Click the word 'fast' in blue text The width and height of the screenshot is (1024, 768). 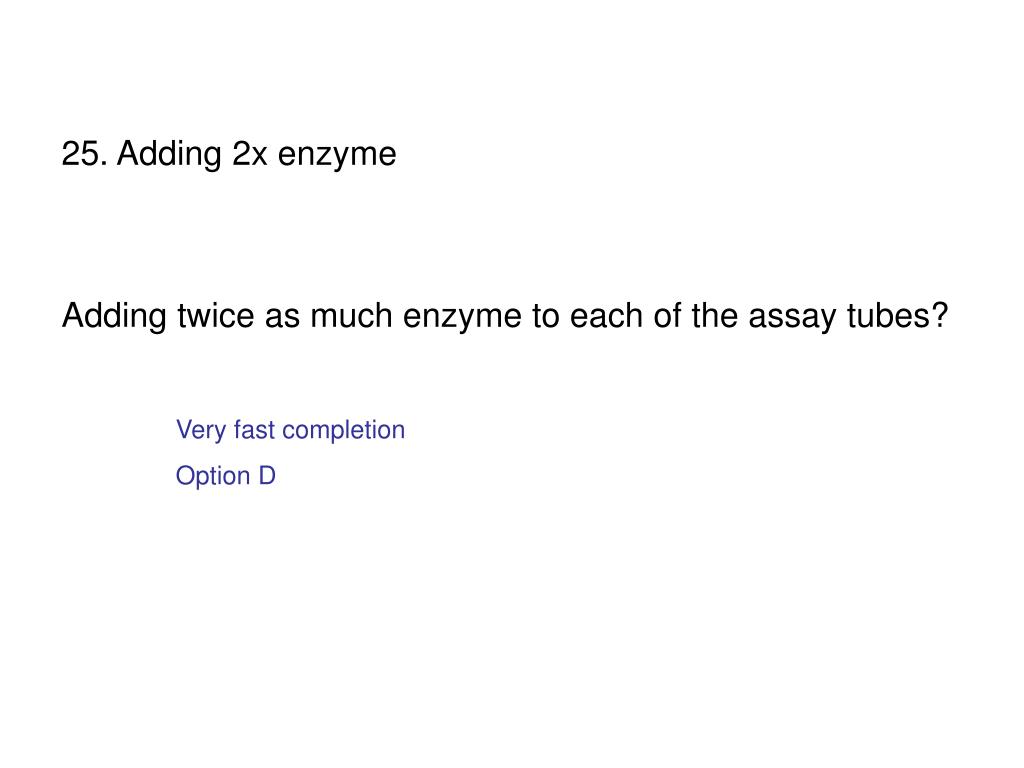(x=254, y=430)
